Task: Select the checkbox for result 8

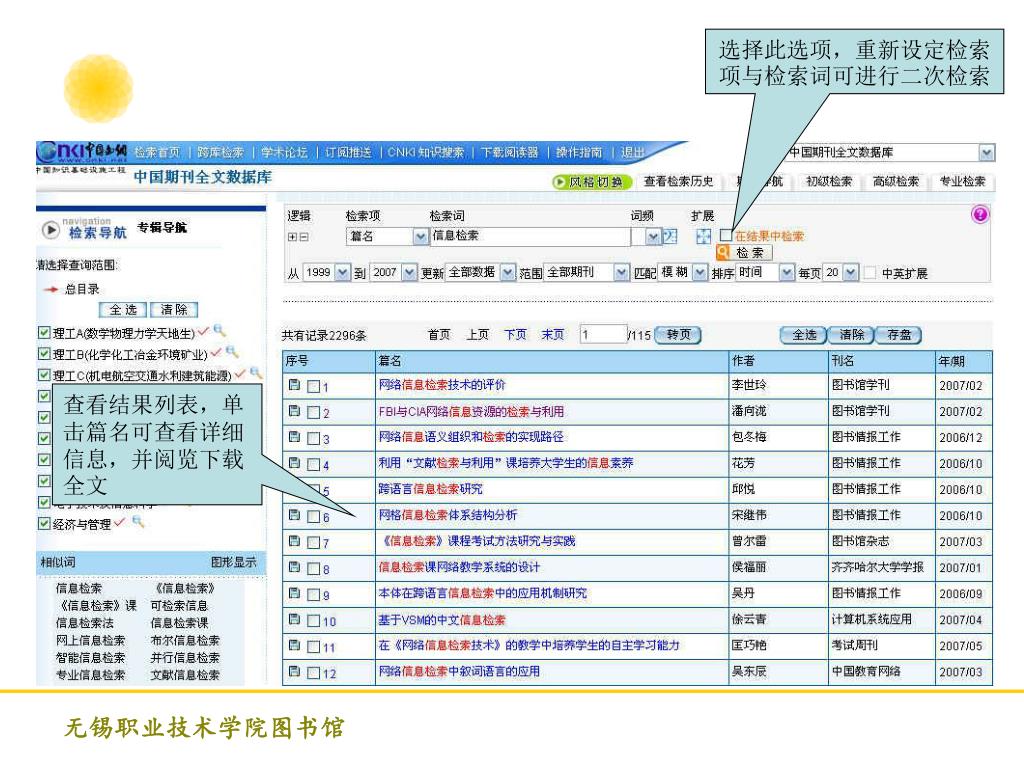Action: [313, 569]
